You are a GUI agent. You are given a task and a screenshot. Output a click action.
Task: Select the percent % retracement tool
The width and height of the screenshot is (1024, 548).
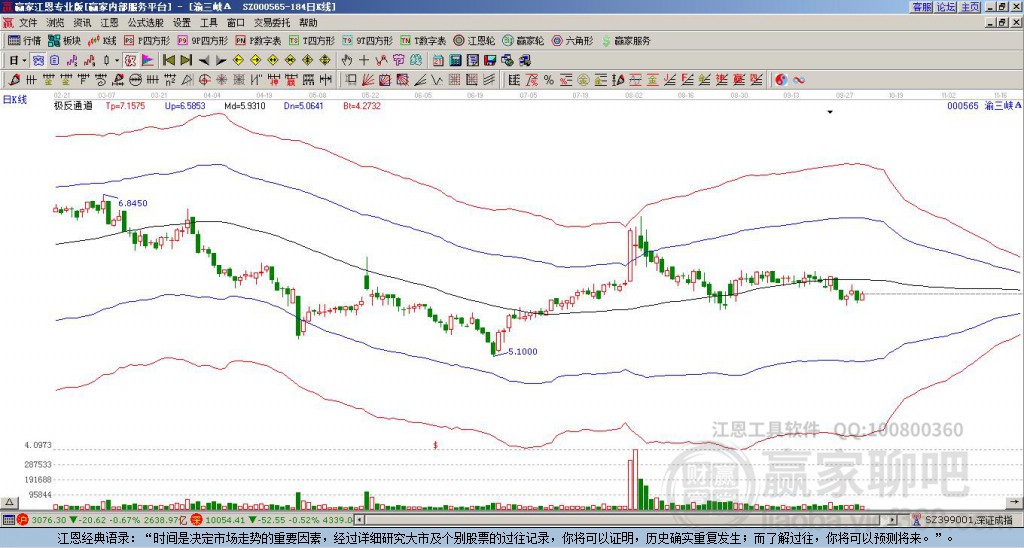(549, 80)
